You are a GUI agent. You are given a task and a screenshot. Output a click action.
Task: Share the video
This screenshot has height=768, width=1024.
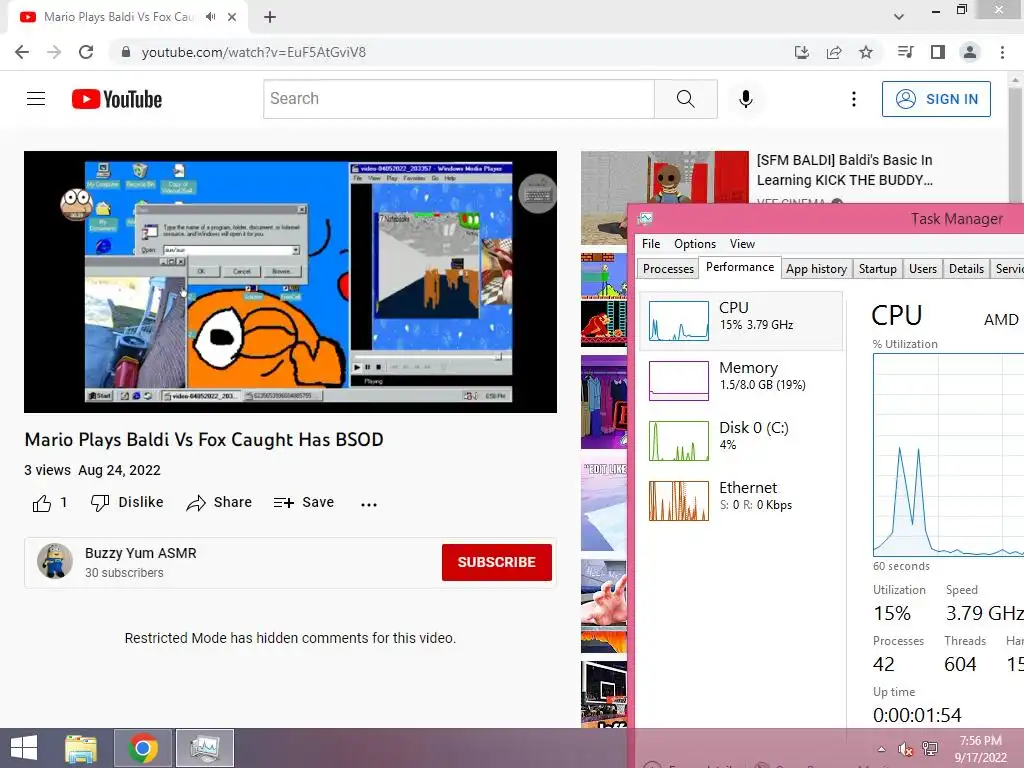[219, 502]
